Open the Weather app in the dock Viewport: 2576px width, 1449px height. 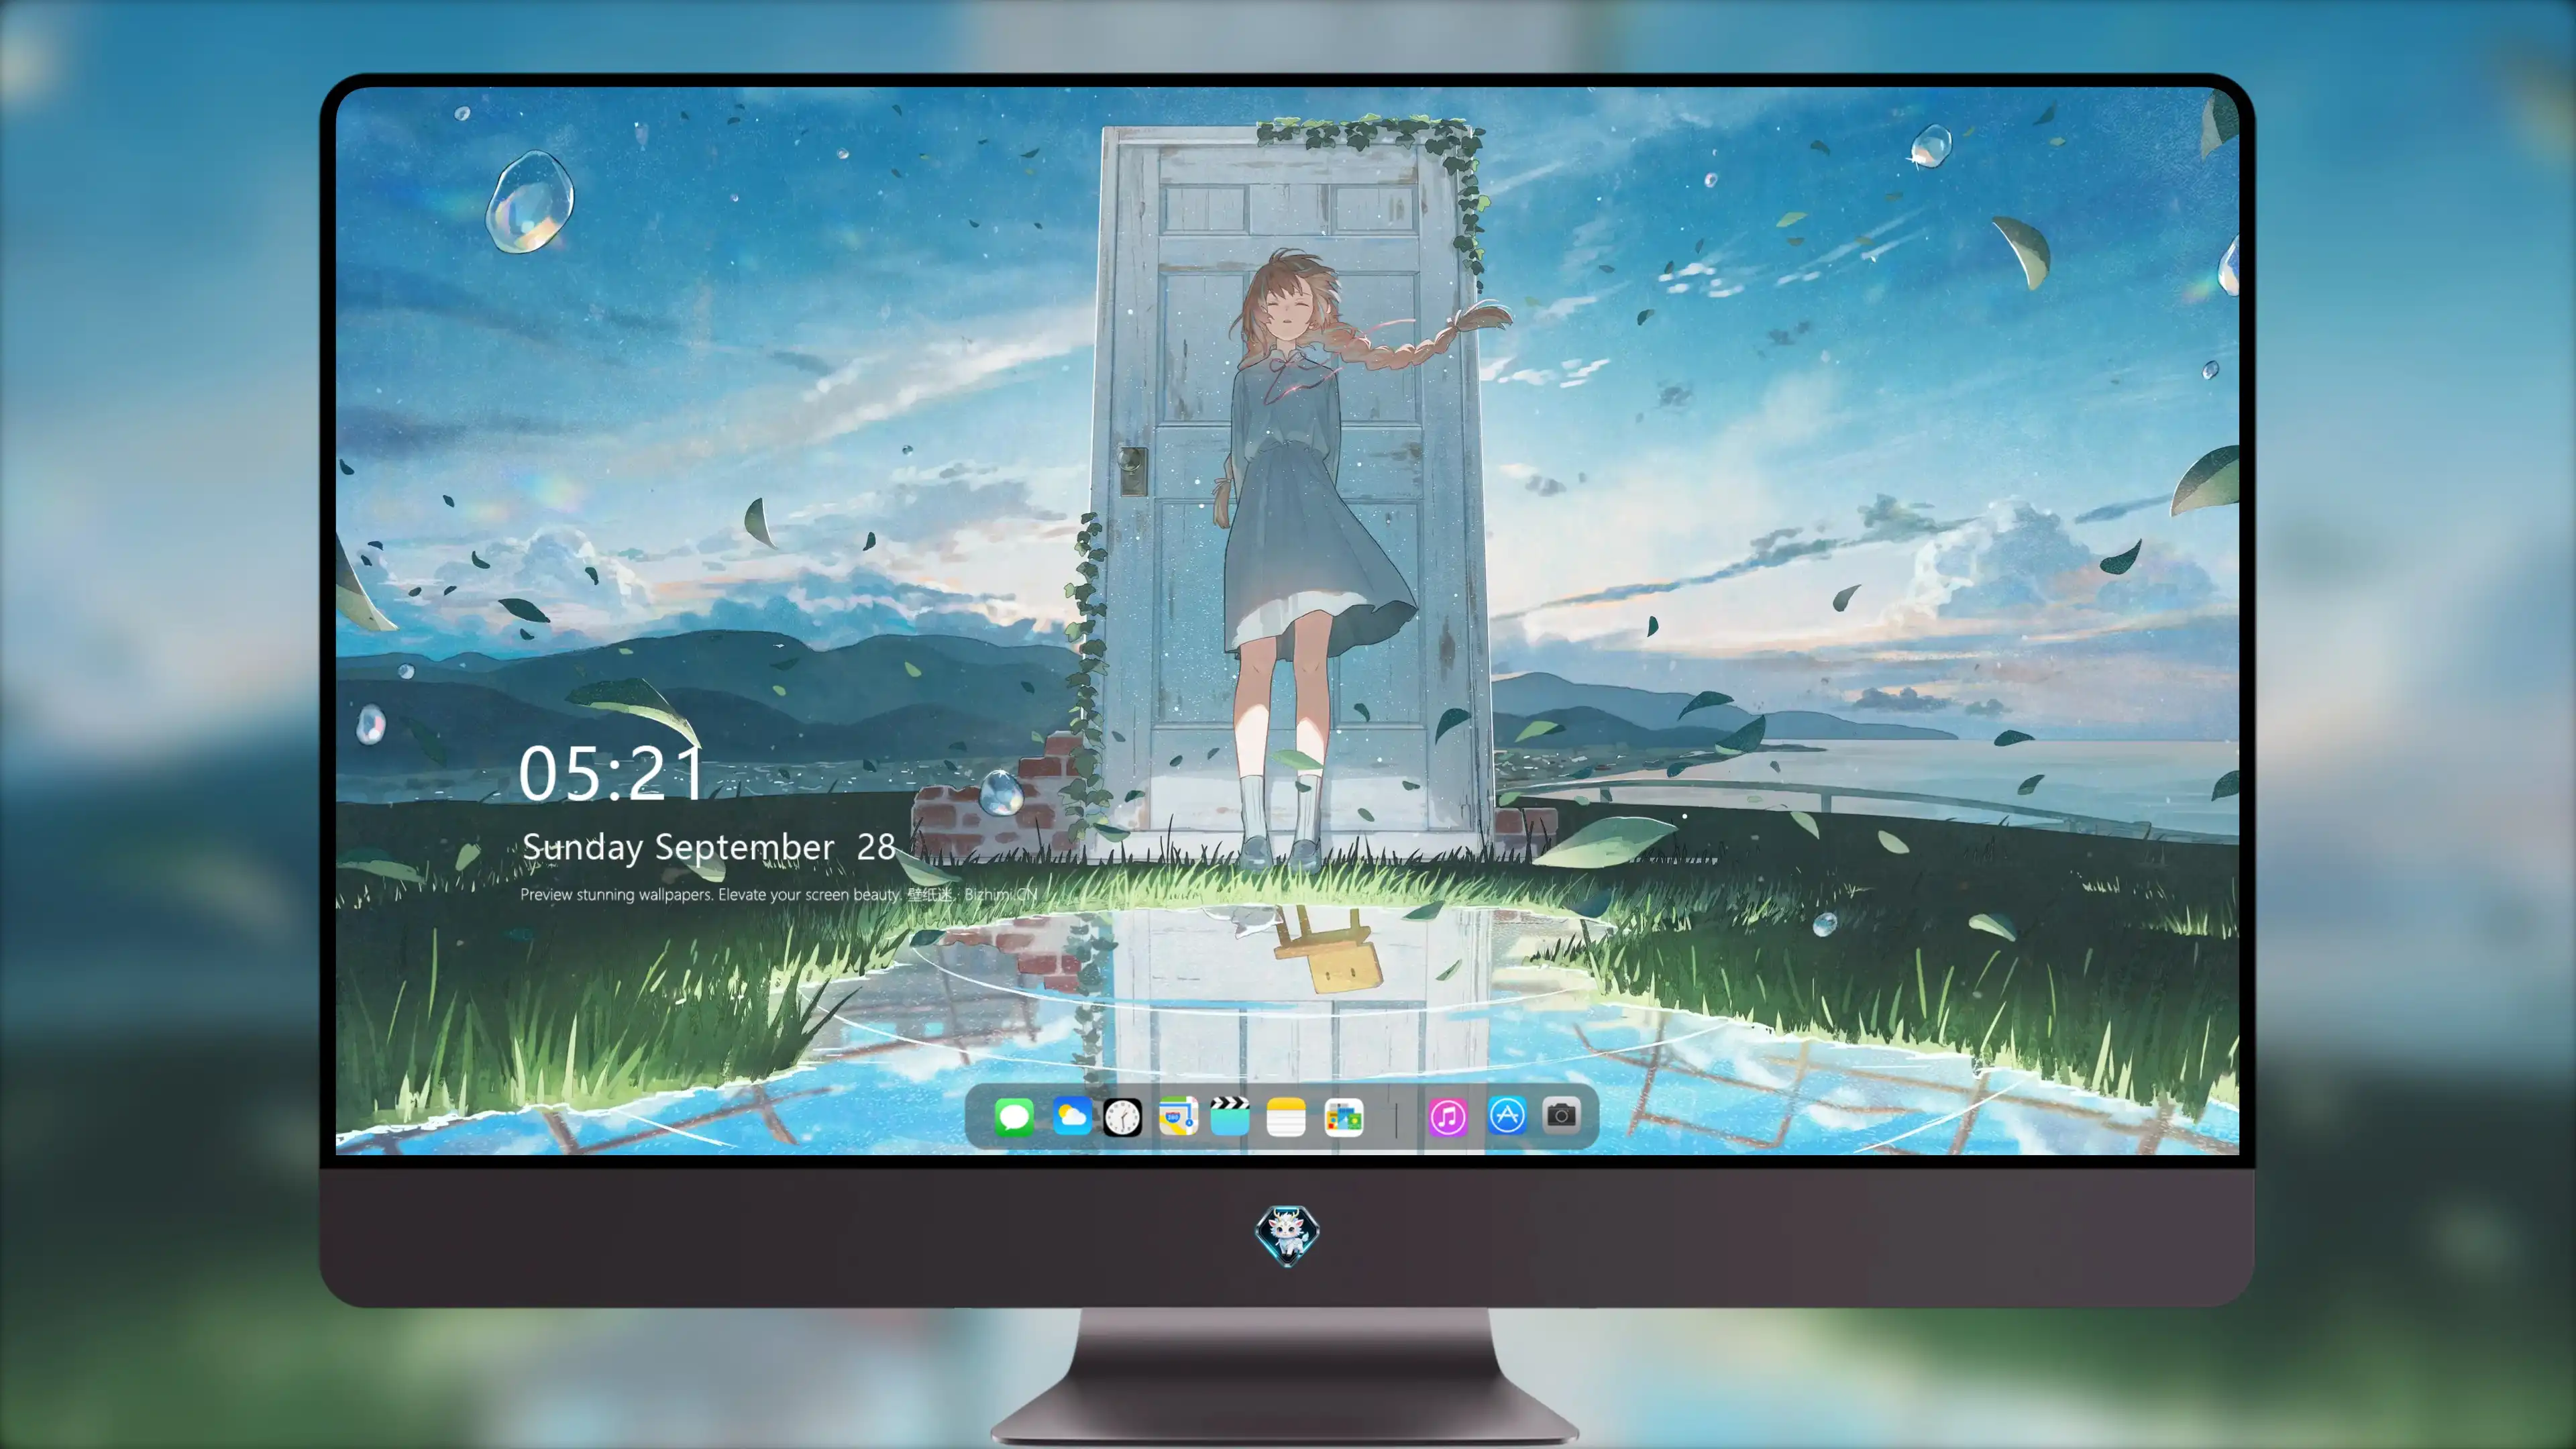click(1071, 1116)
